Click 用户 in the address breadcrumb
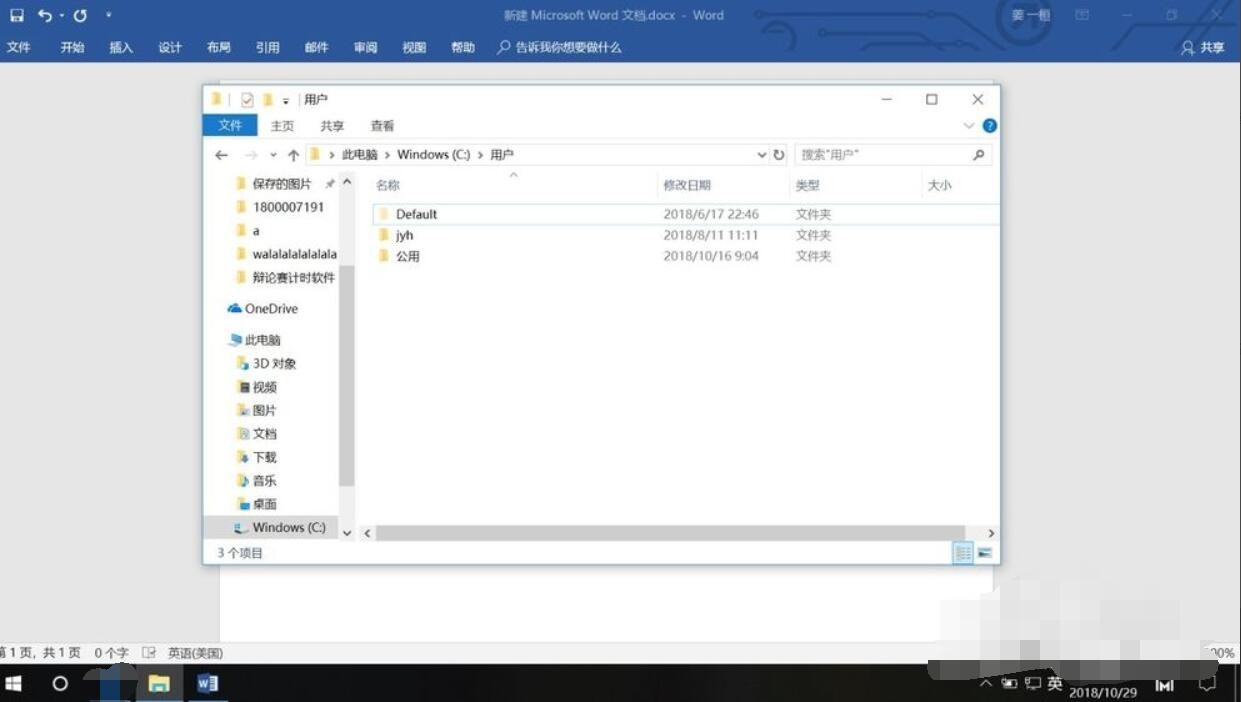This screenshot has width=1241, height=702. [501, 155]
